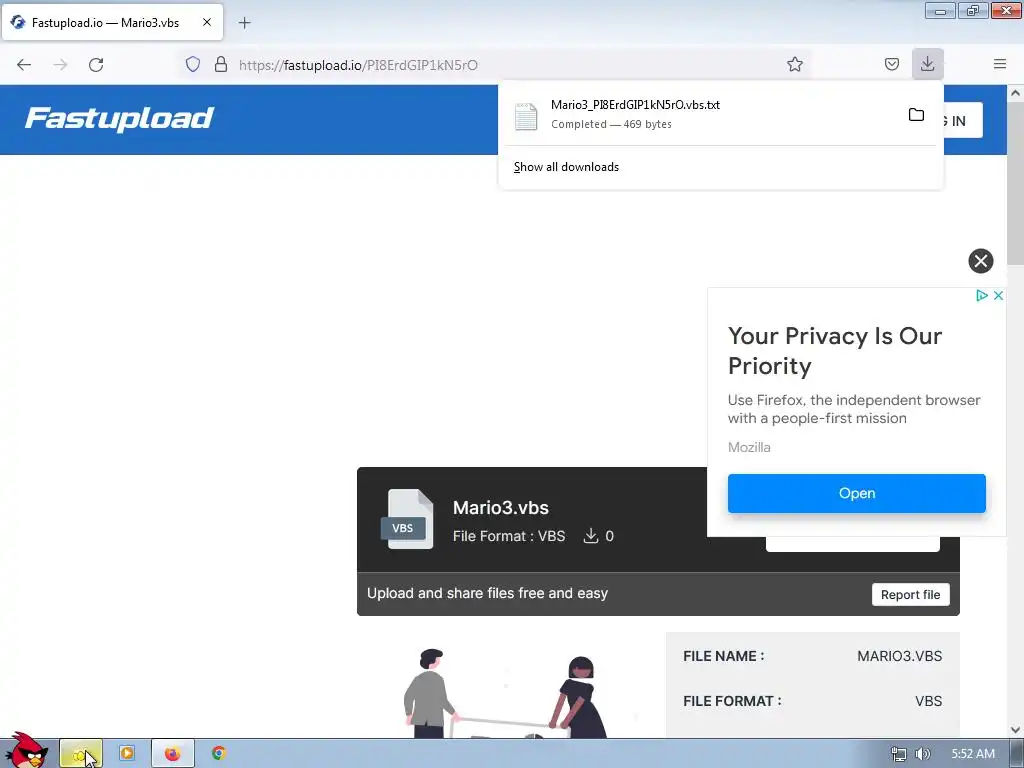Dismiss the ad with round X button
This screenshot has height=768, width=1024.
click(x=980, y=261)
